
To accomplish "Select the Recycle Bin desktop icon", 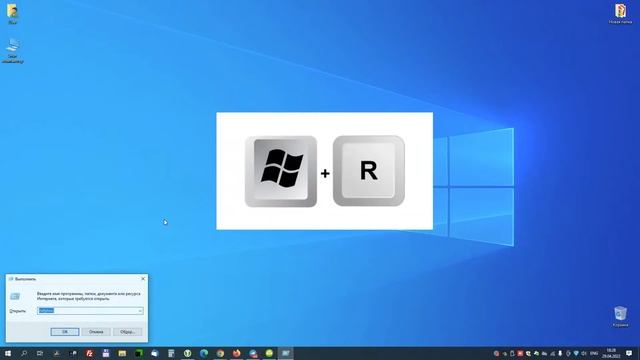I will point(620,316).
